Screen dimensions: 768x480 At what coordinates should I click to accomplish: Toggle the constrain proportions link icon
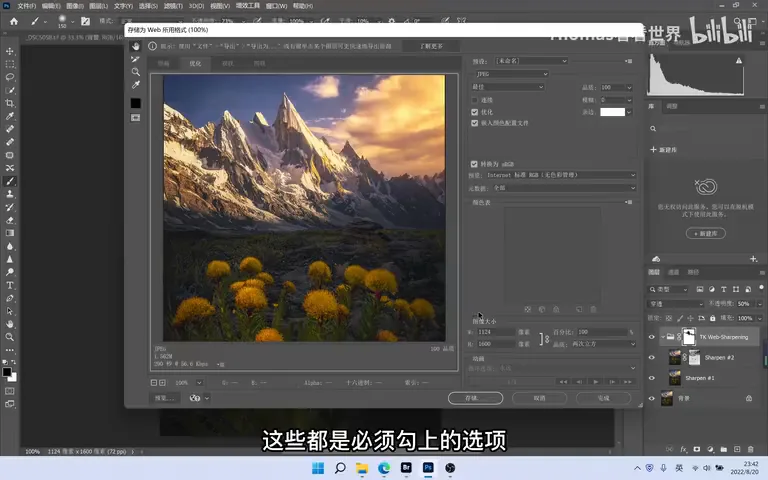coord(544,338)
